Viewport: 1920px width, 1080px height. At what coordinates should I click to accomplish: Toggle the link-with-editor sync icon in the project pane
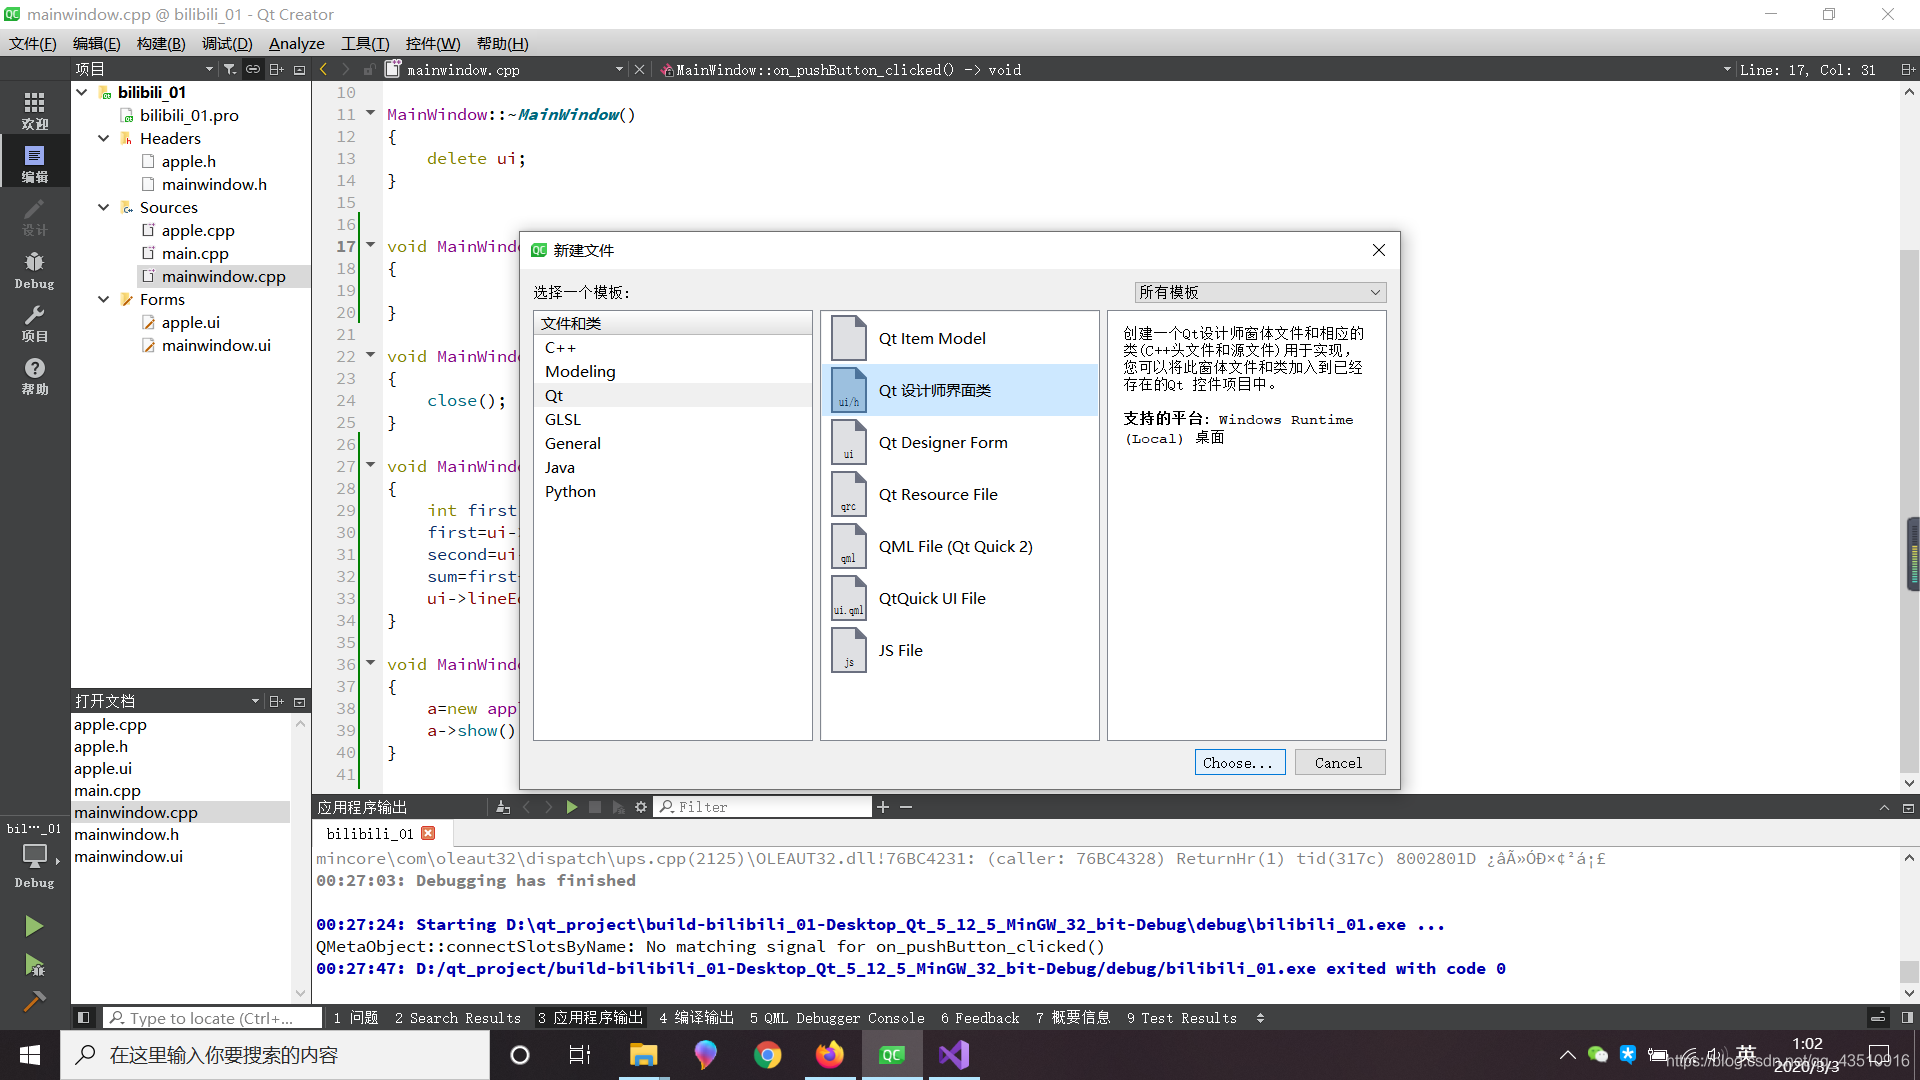(x=253, y=69)
